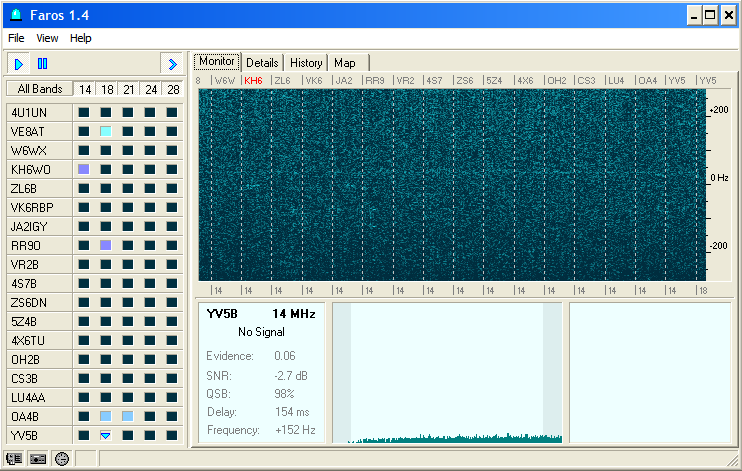Select the OA4B beacon row label
742x471 pixels.
pyautogui.click(x=40, y=417)
